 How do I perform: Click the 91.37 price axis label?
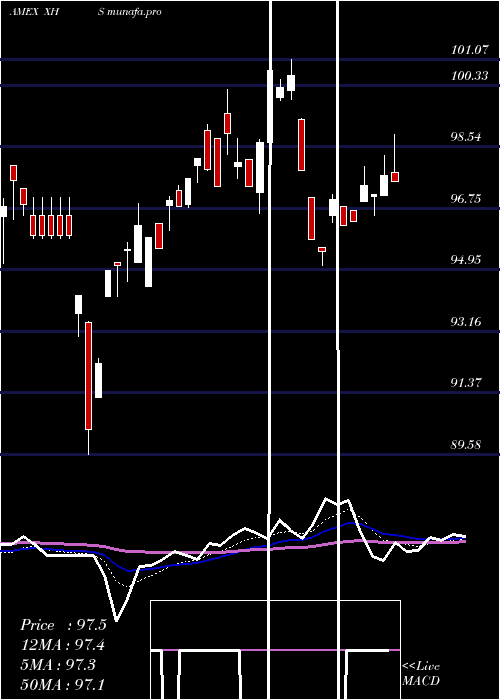[x=466, y=383]
